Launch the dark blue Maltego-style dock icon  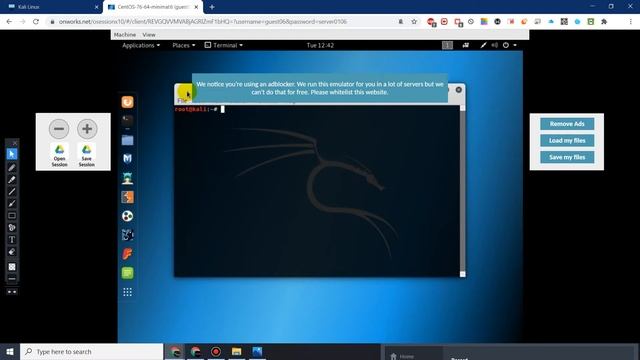point(127,235)
